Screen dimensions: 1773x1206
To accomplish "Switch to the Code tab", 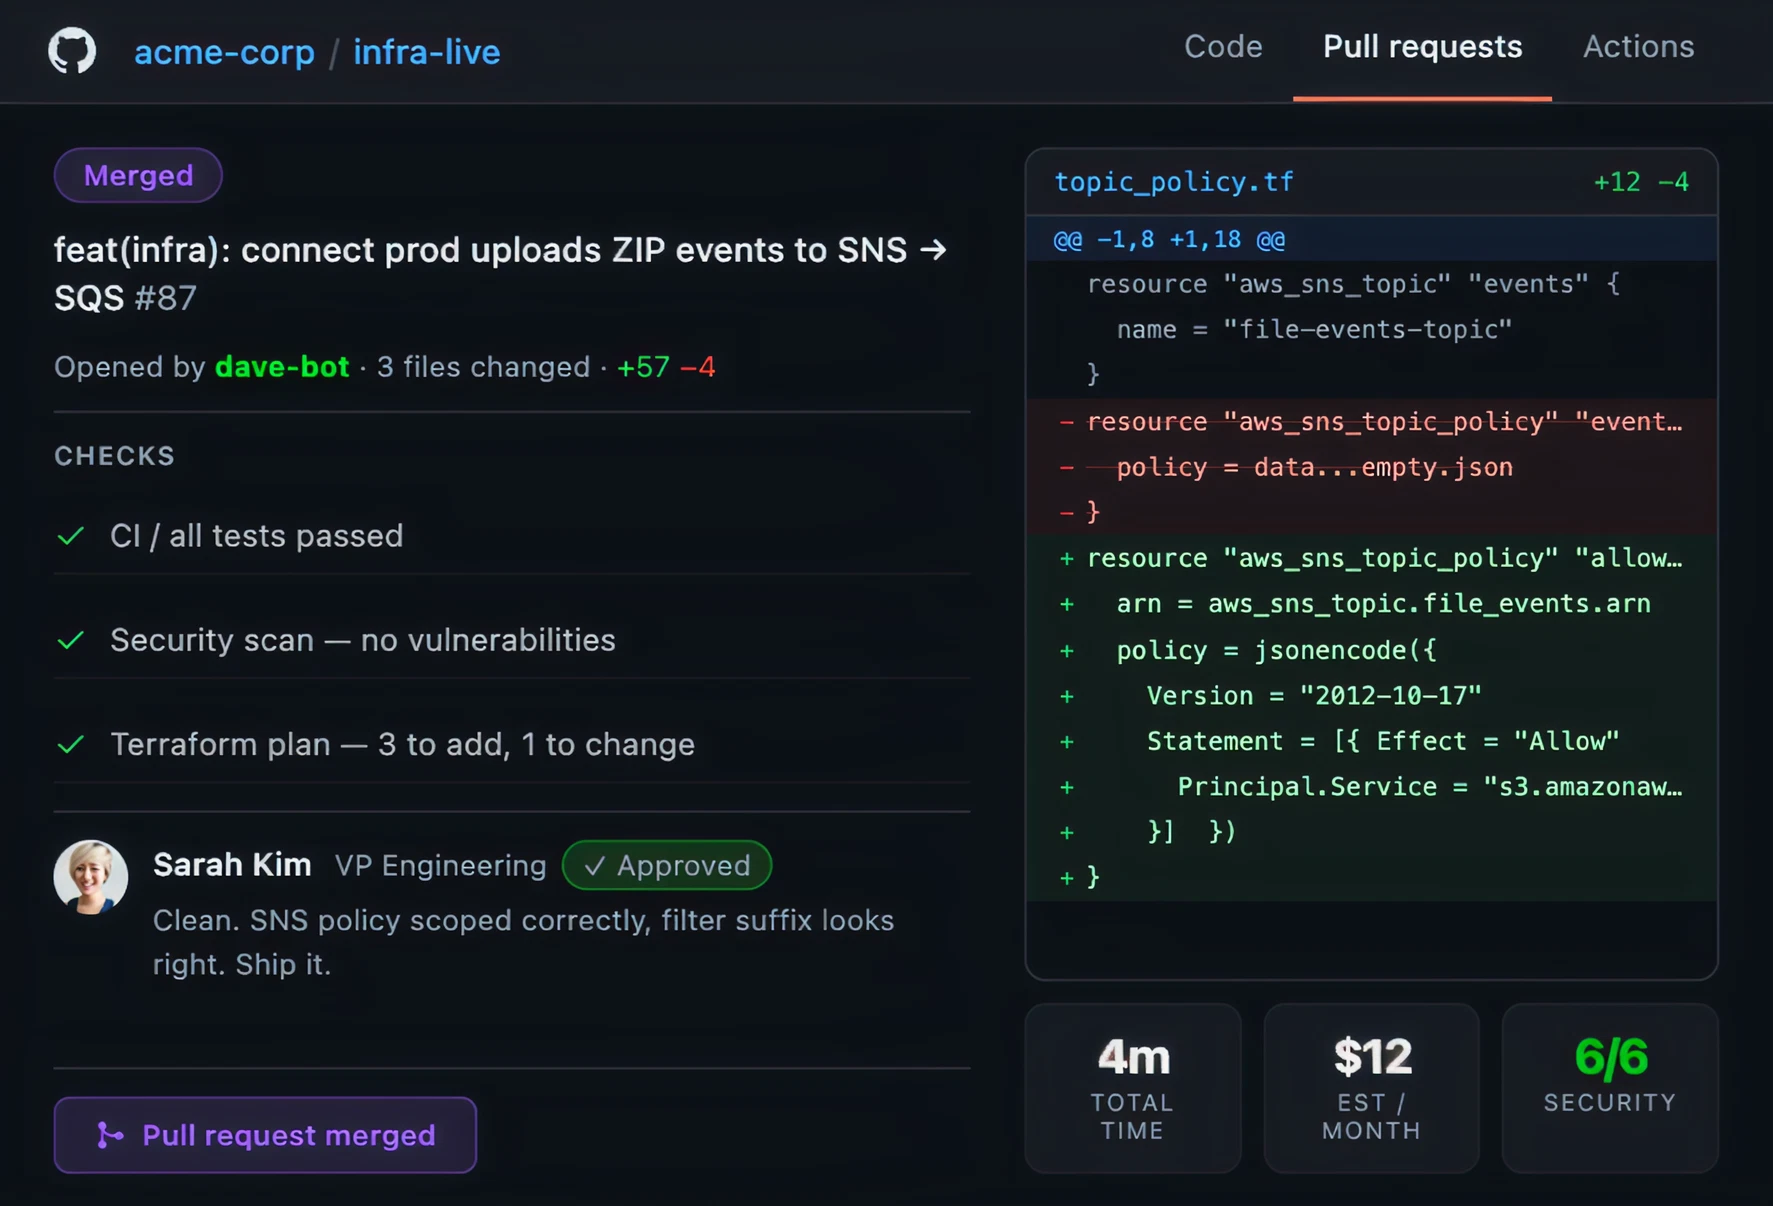I will 1222,47.
